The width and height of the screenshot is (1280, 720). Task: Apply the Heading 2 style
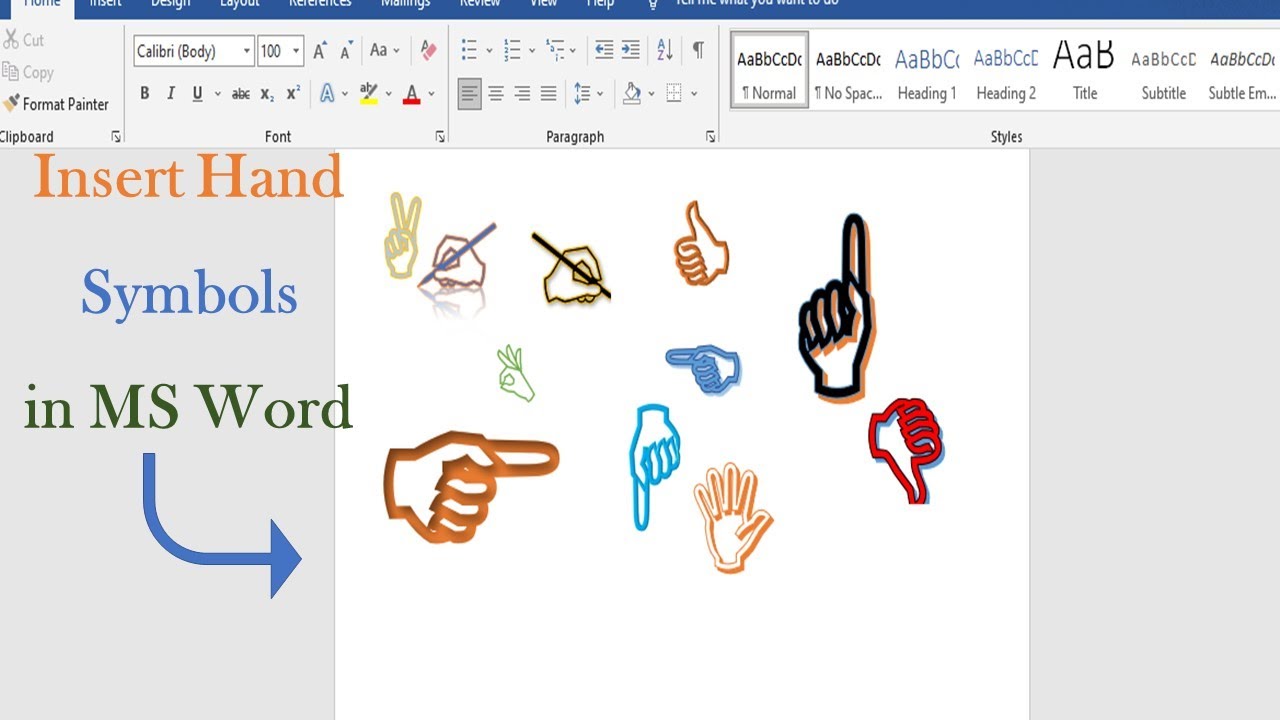pyautogui.click(x=1006, y=70)
